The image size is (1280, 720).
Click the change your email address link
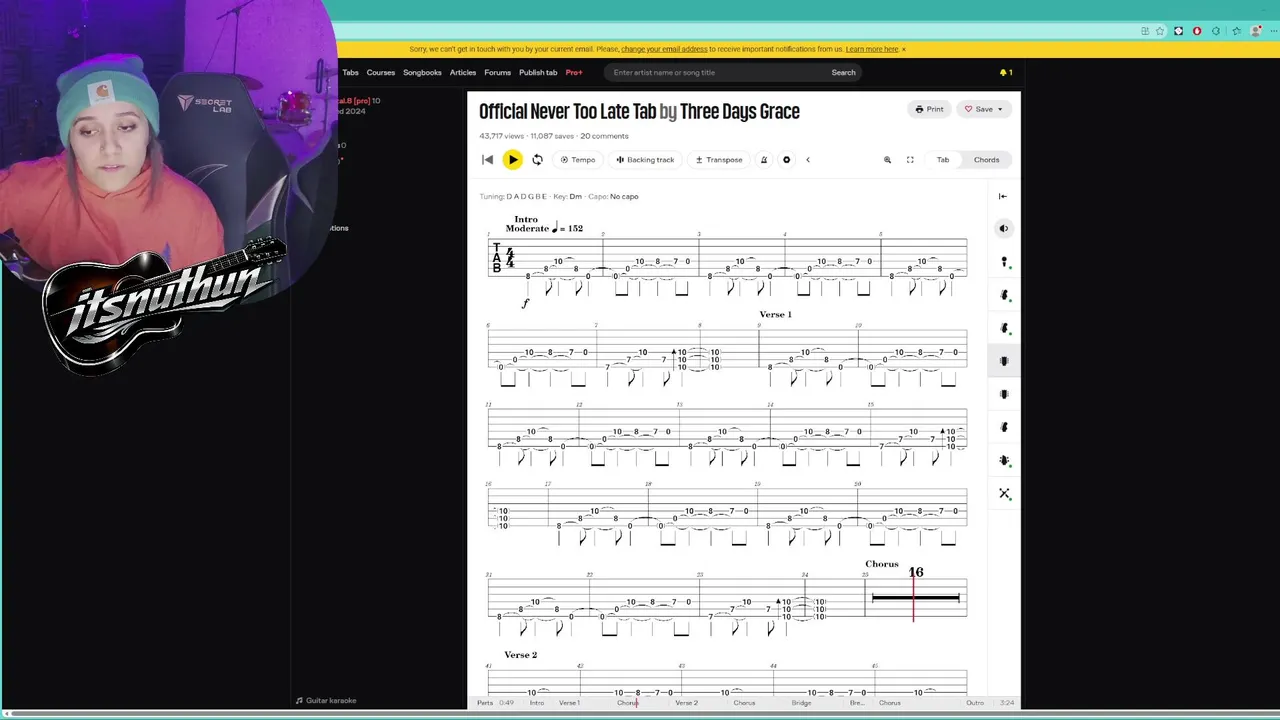tap(664, 49)
